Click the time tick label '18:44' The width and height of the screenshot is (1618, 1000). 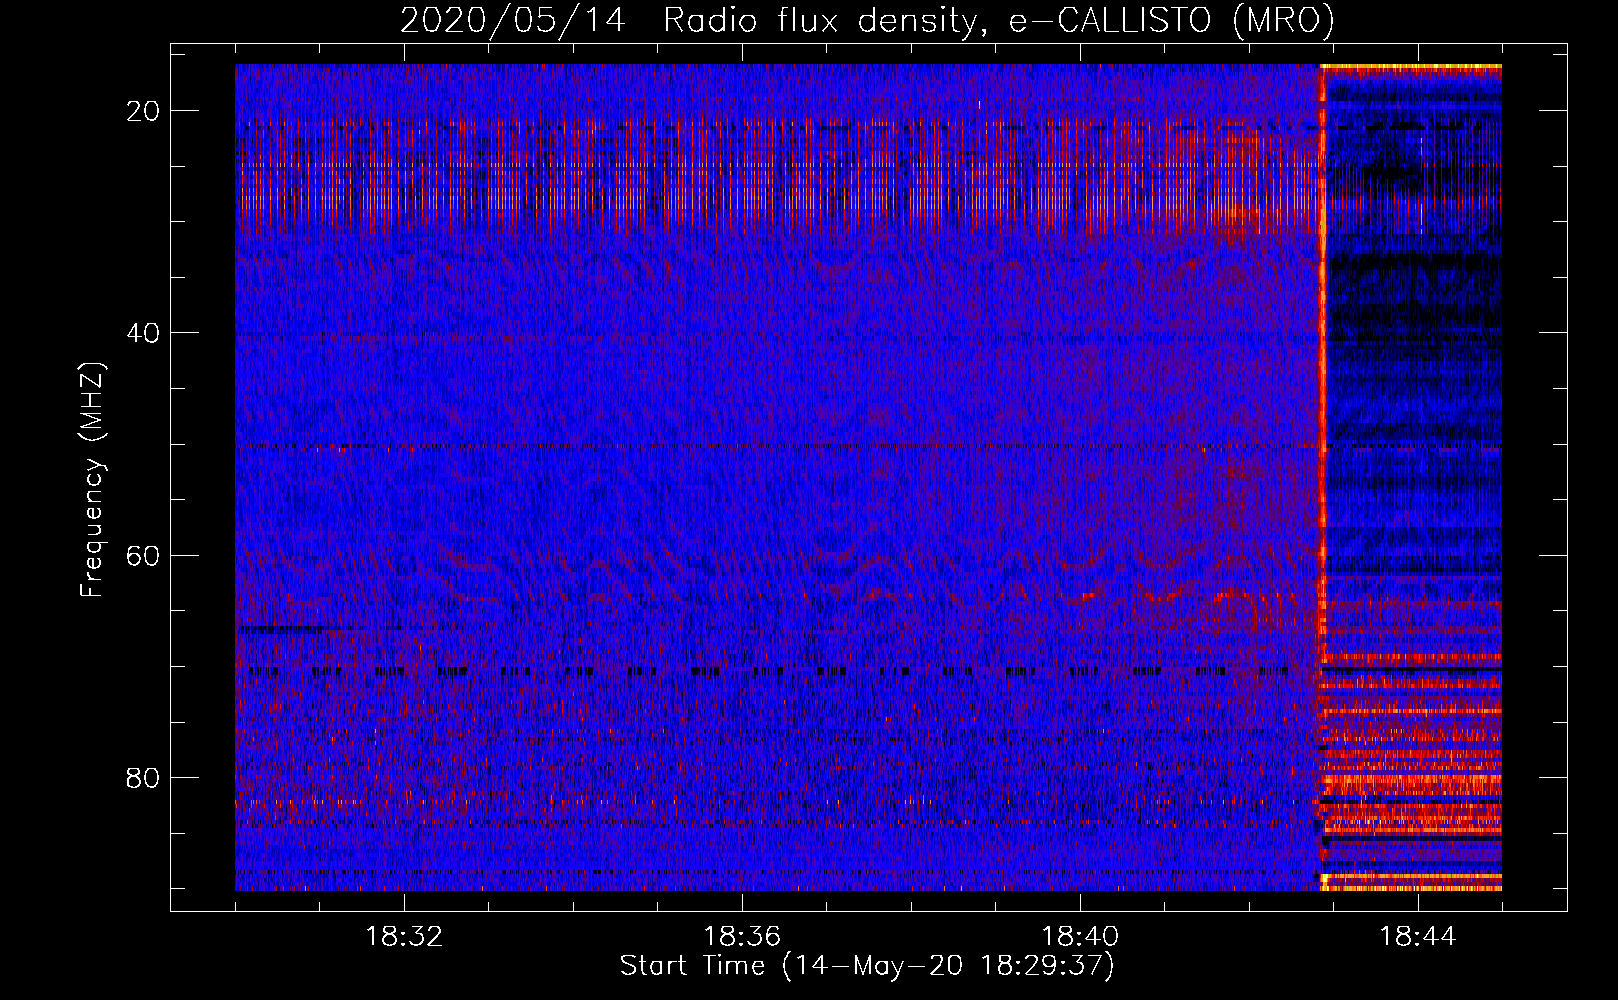(1418, 937)
